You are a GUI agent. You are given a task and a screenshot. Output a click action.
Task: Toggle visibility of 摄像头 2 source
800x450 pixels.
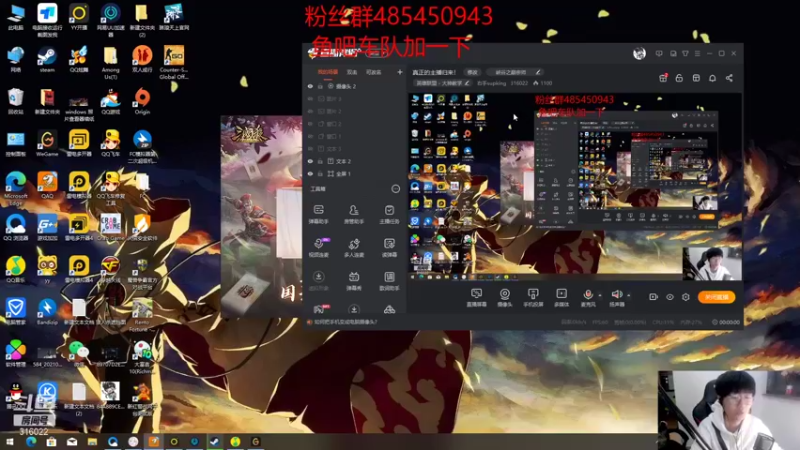(310, 86)
